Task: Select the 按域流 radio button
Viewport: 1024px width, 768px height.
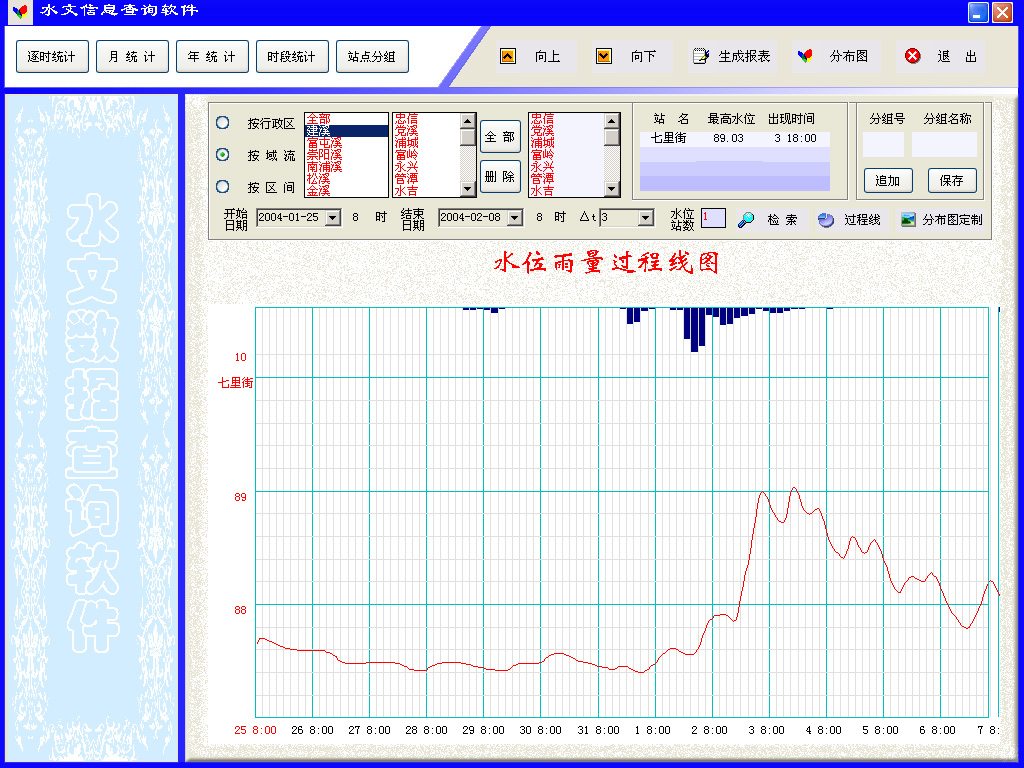Action: [223, 155]
